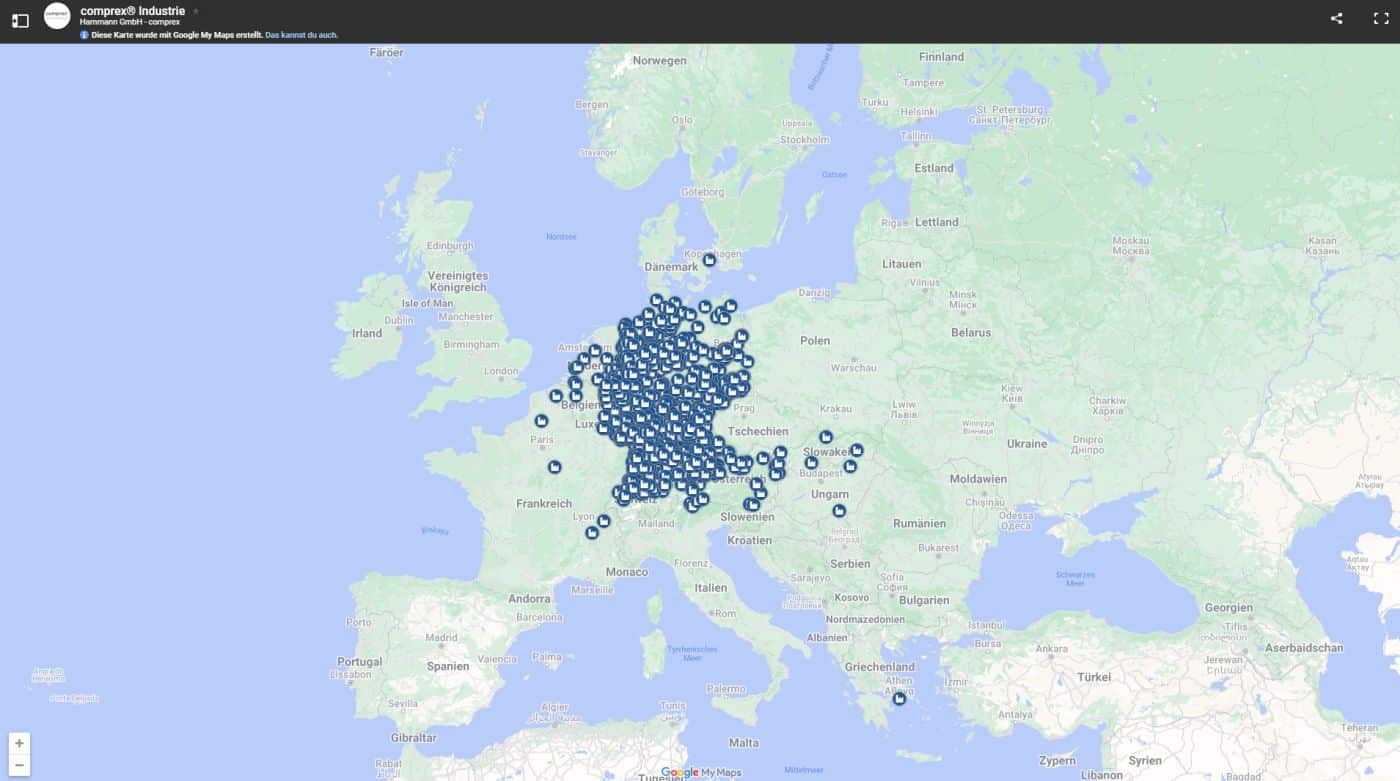
Task: Select the marker in Ungarn
Action: coord(839,509)
